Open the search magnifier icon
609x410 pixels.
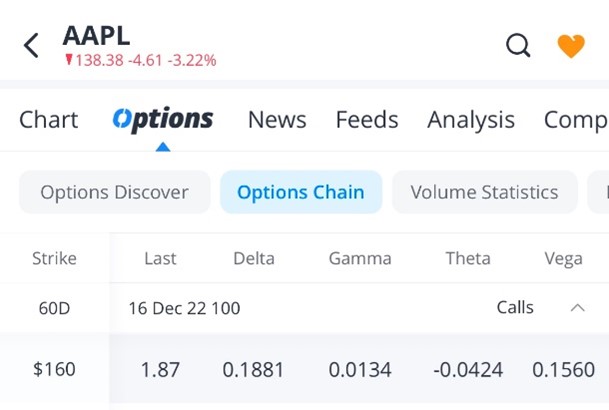pyautogui.click(x=518, y=45)
